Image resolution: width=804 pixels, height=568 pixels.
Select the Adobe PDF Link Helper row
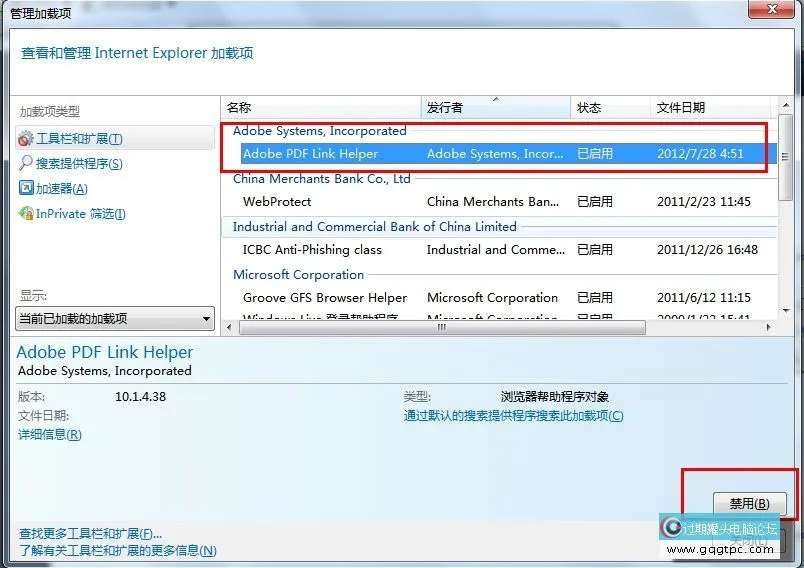coord(311,154)
